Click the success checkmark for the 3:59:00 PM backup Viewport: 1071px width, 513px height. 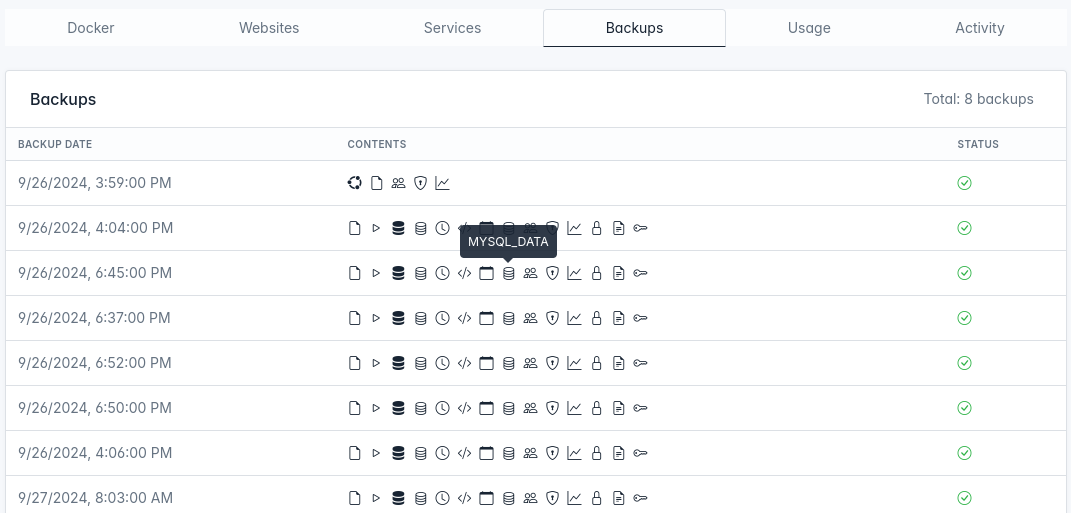coord(964,183)
